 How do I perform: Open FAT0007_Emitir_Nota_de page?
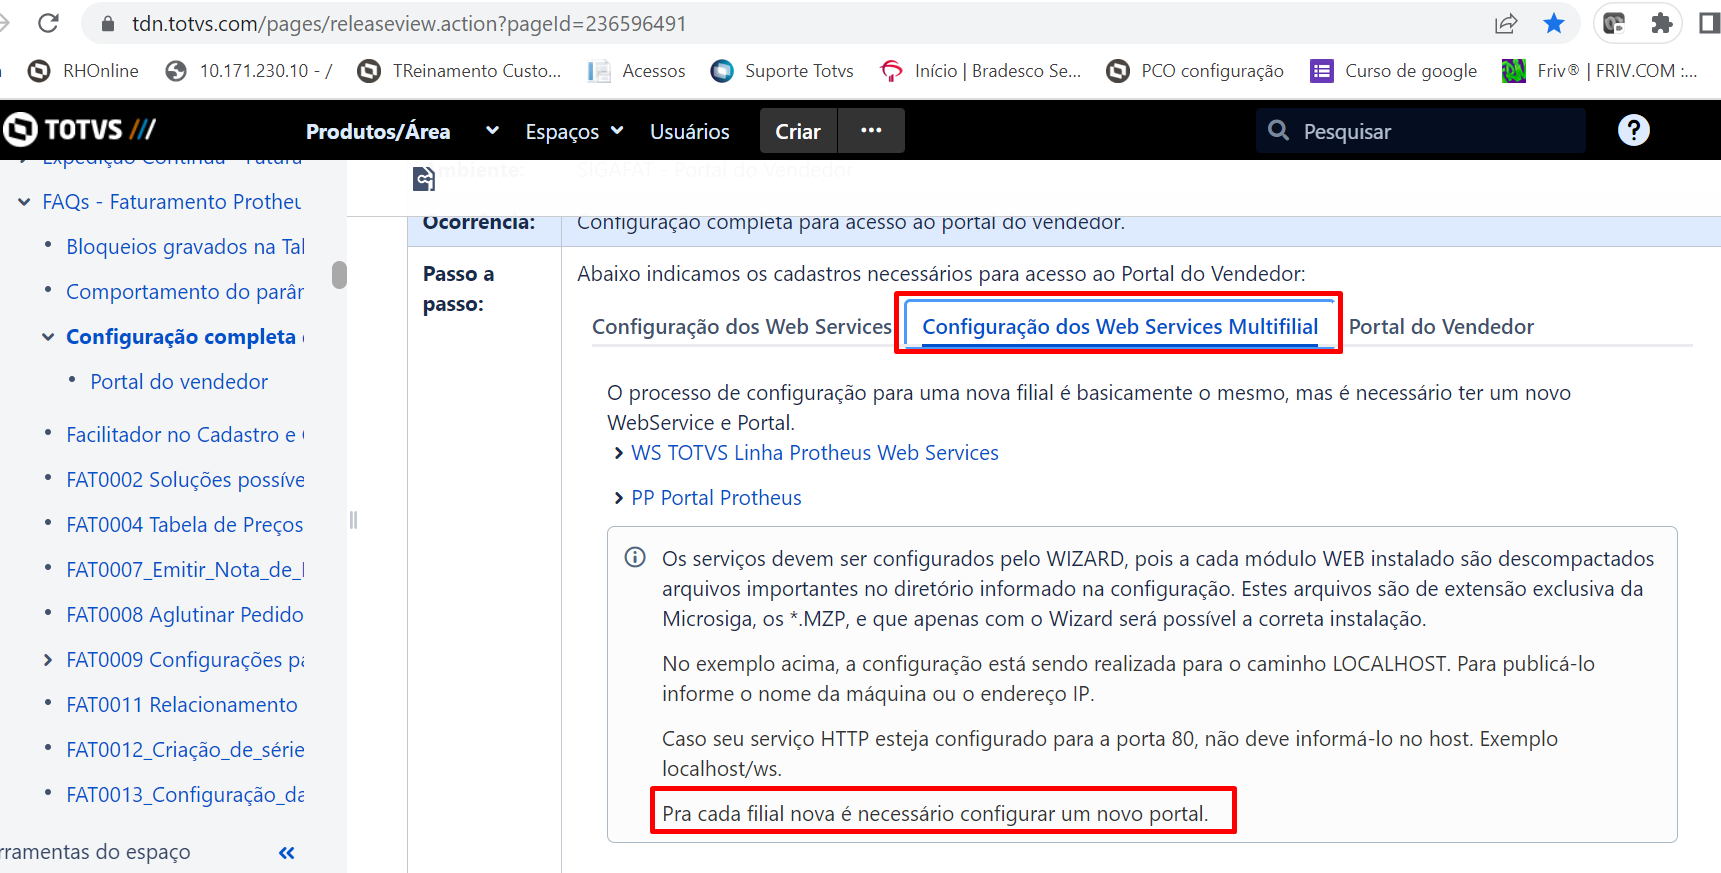point(185,570)
